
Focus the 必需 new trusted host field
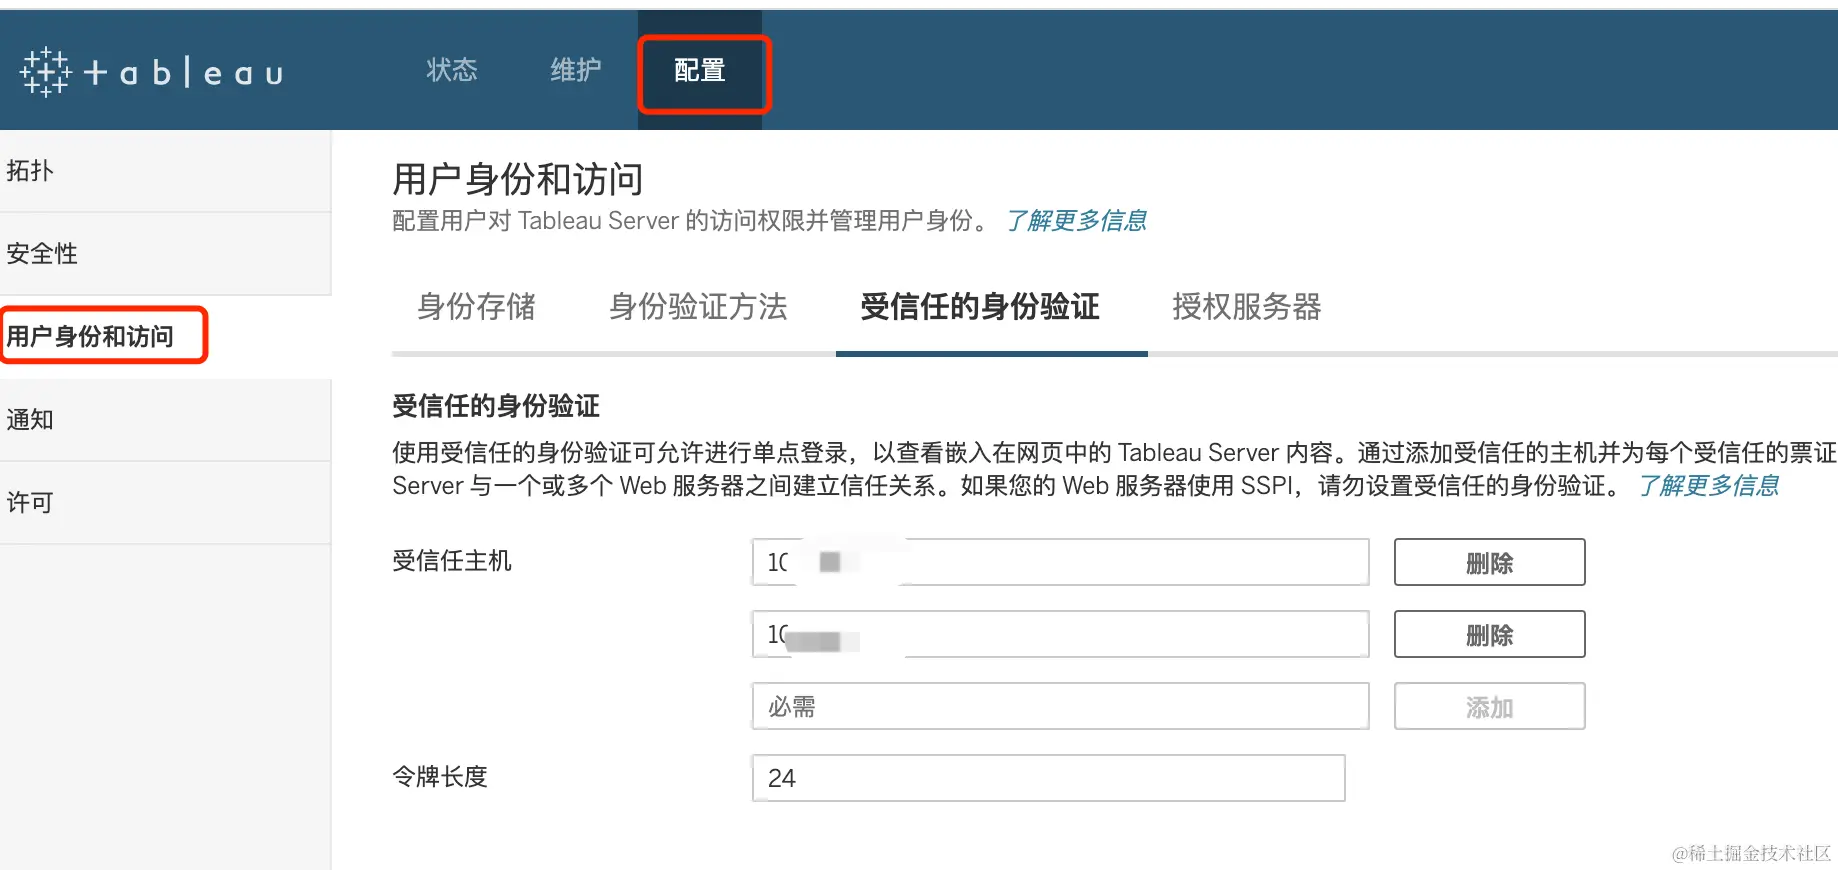(1060, 706)
